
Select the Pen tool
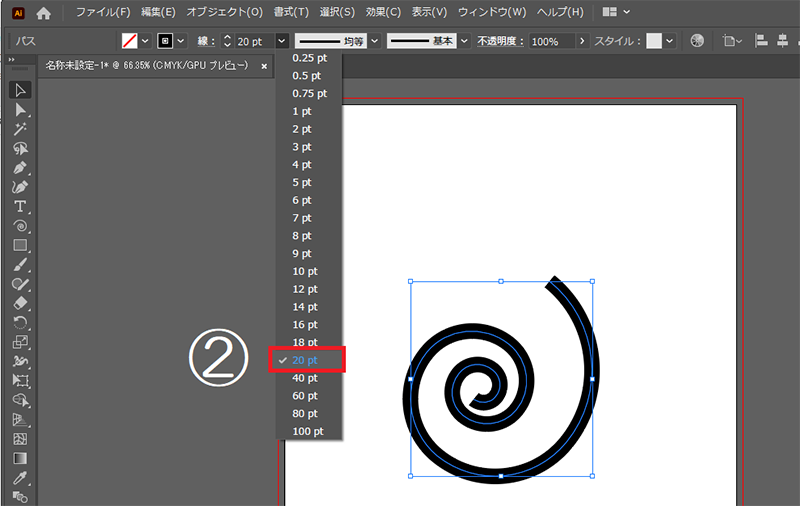click(x=20, y=167)
